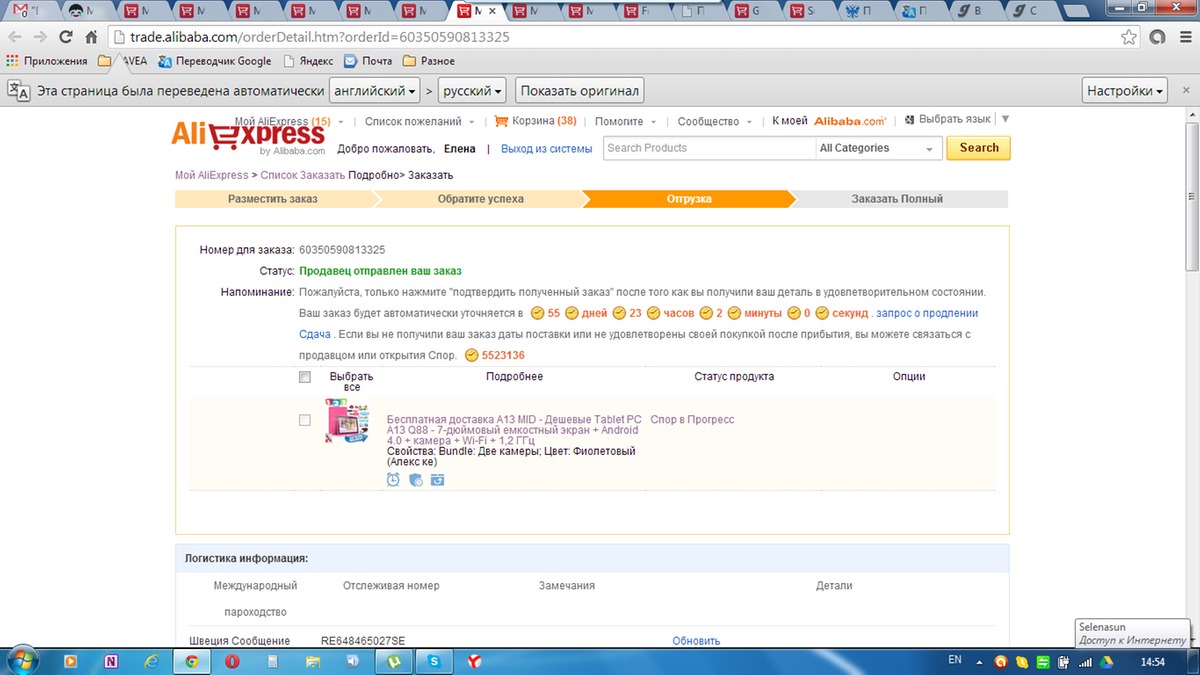Open Internet Explorer from the taskbar

[151, 661]
